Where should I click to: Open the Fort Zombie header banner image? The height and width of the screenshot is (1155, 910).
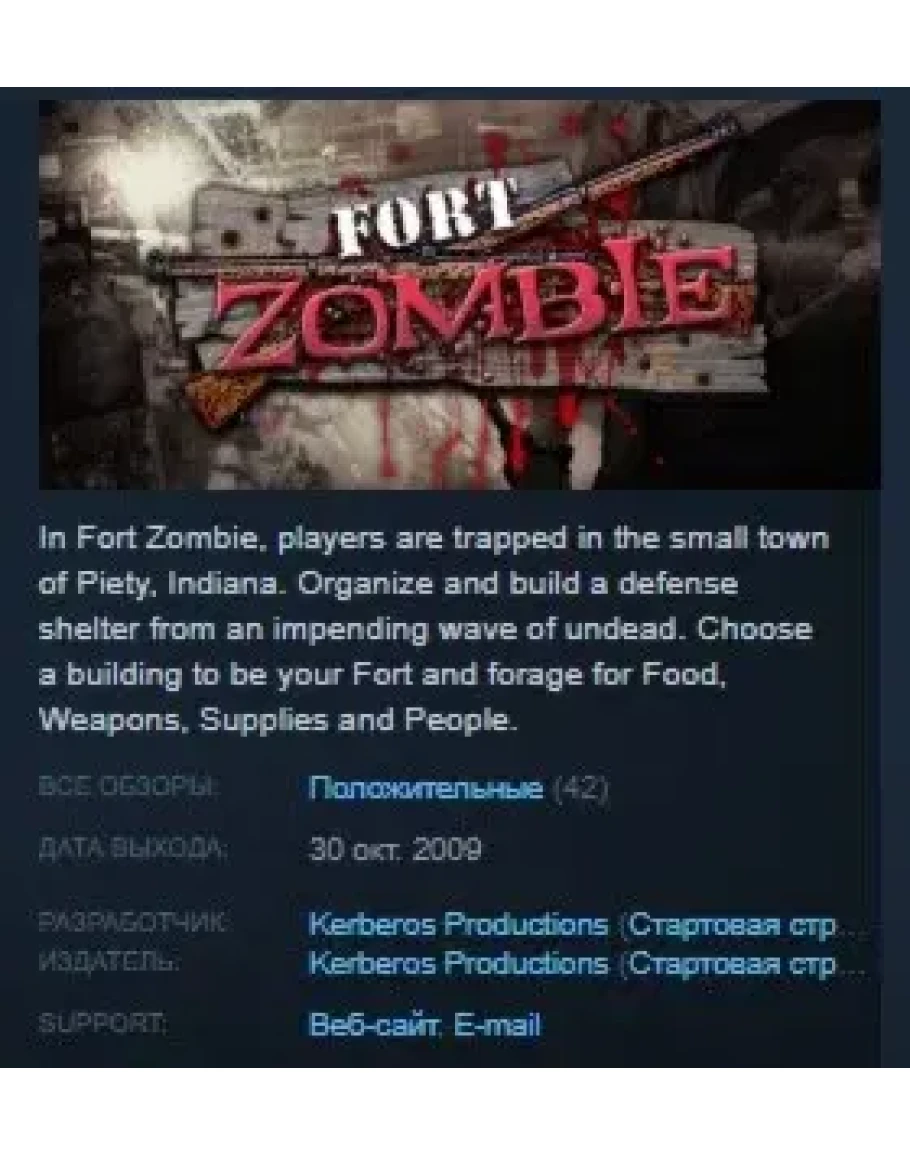click(x=460, y=294)
